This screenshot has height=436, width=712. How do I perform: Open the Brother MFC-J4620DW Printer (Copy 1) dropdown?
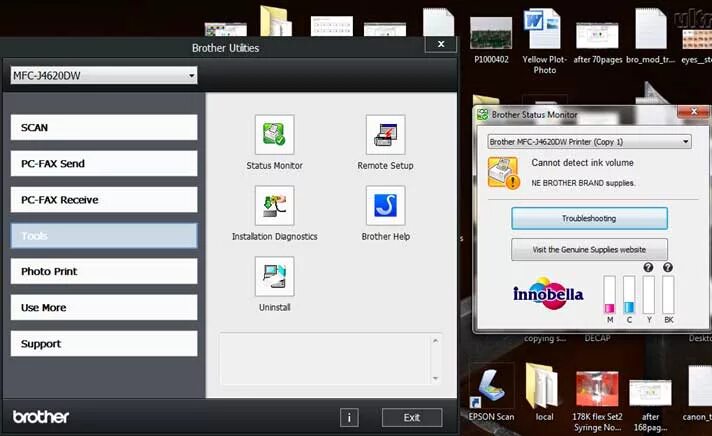(589, 142)
